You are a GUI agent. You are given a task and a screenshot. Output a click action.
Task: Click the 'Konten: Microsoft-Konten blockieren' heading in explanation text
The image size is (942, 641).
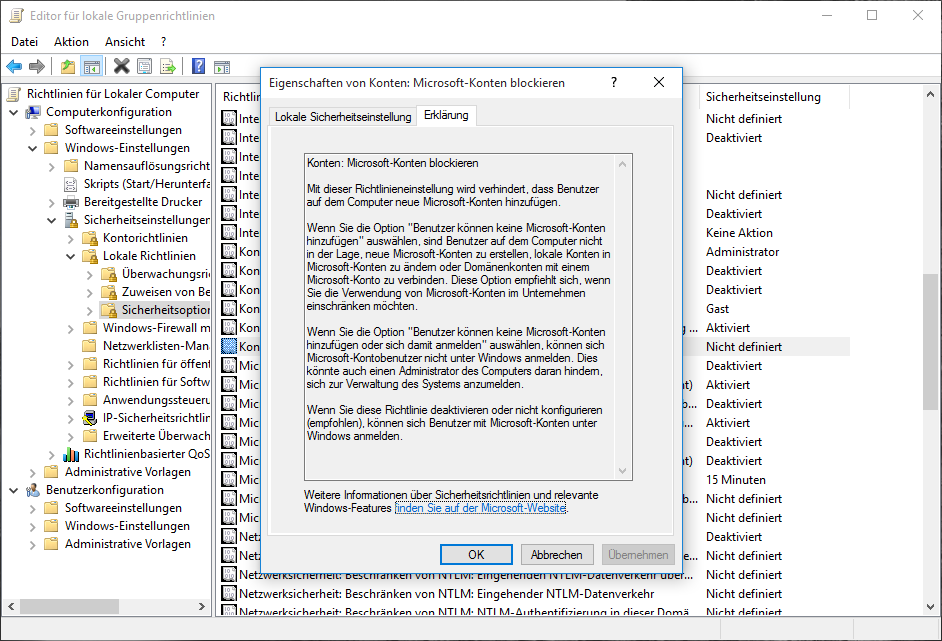pyautogui.click(x=392, y=163)
